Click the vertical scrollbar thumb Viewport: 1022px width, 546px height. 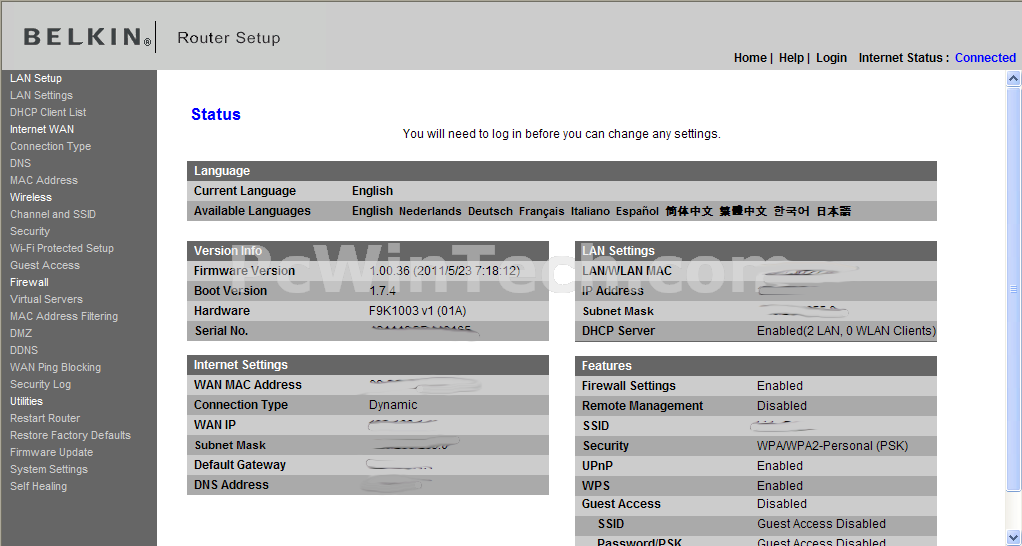1013,289
